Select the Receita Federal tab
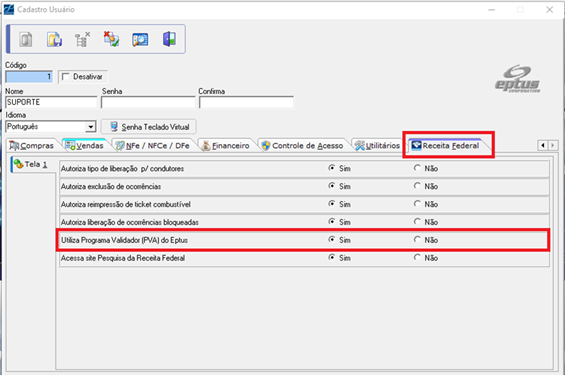This screenshot has width=565, height=375. click(446, 146)
